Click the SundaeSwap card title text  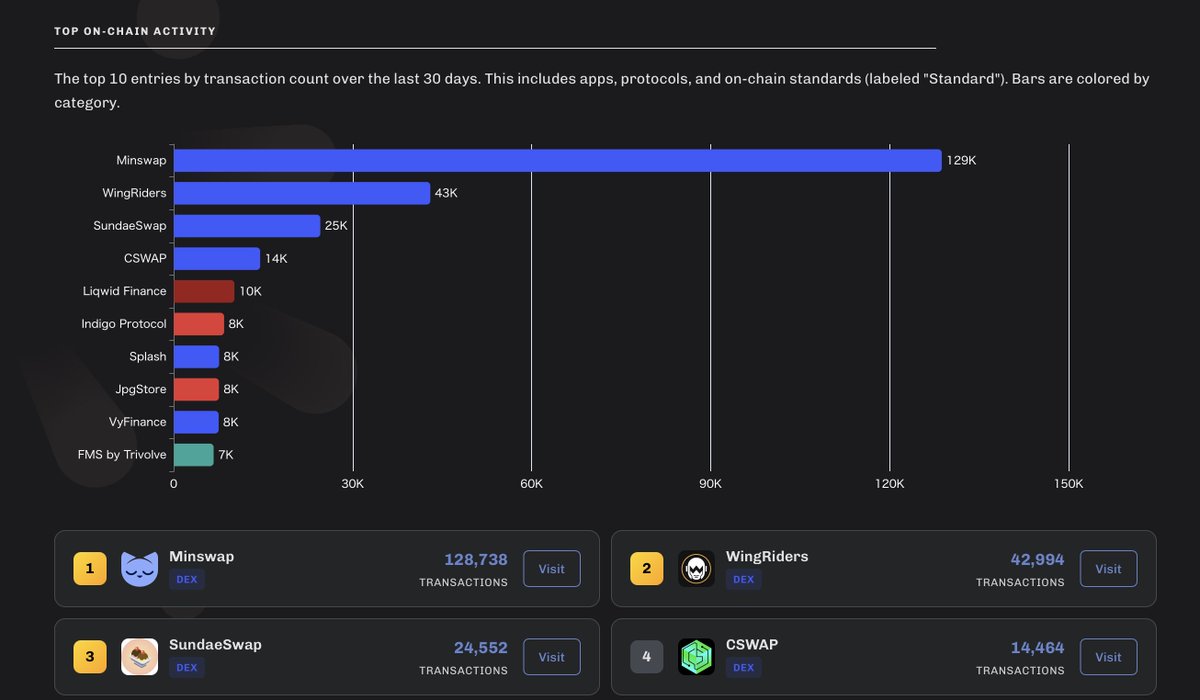click(x=215, y=644)
